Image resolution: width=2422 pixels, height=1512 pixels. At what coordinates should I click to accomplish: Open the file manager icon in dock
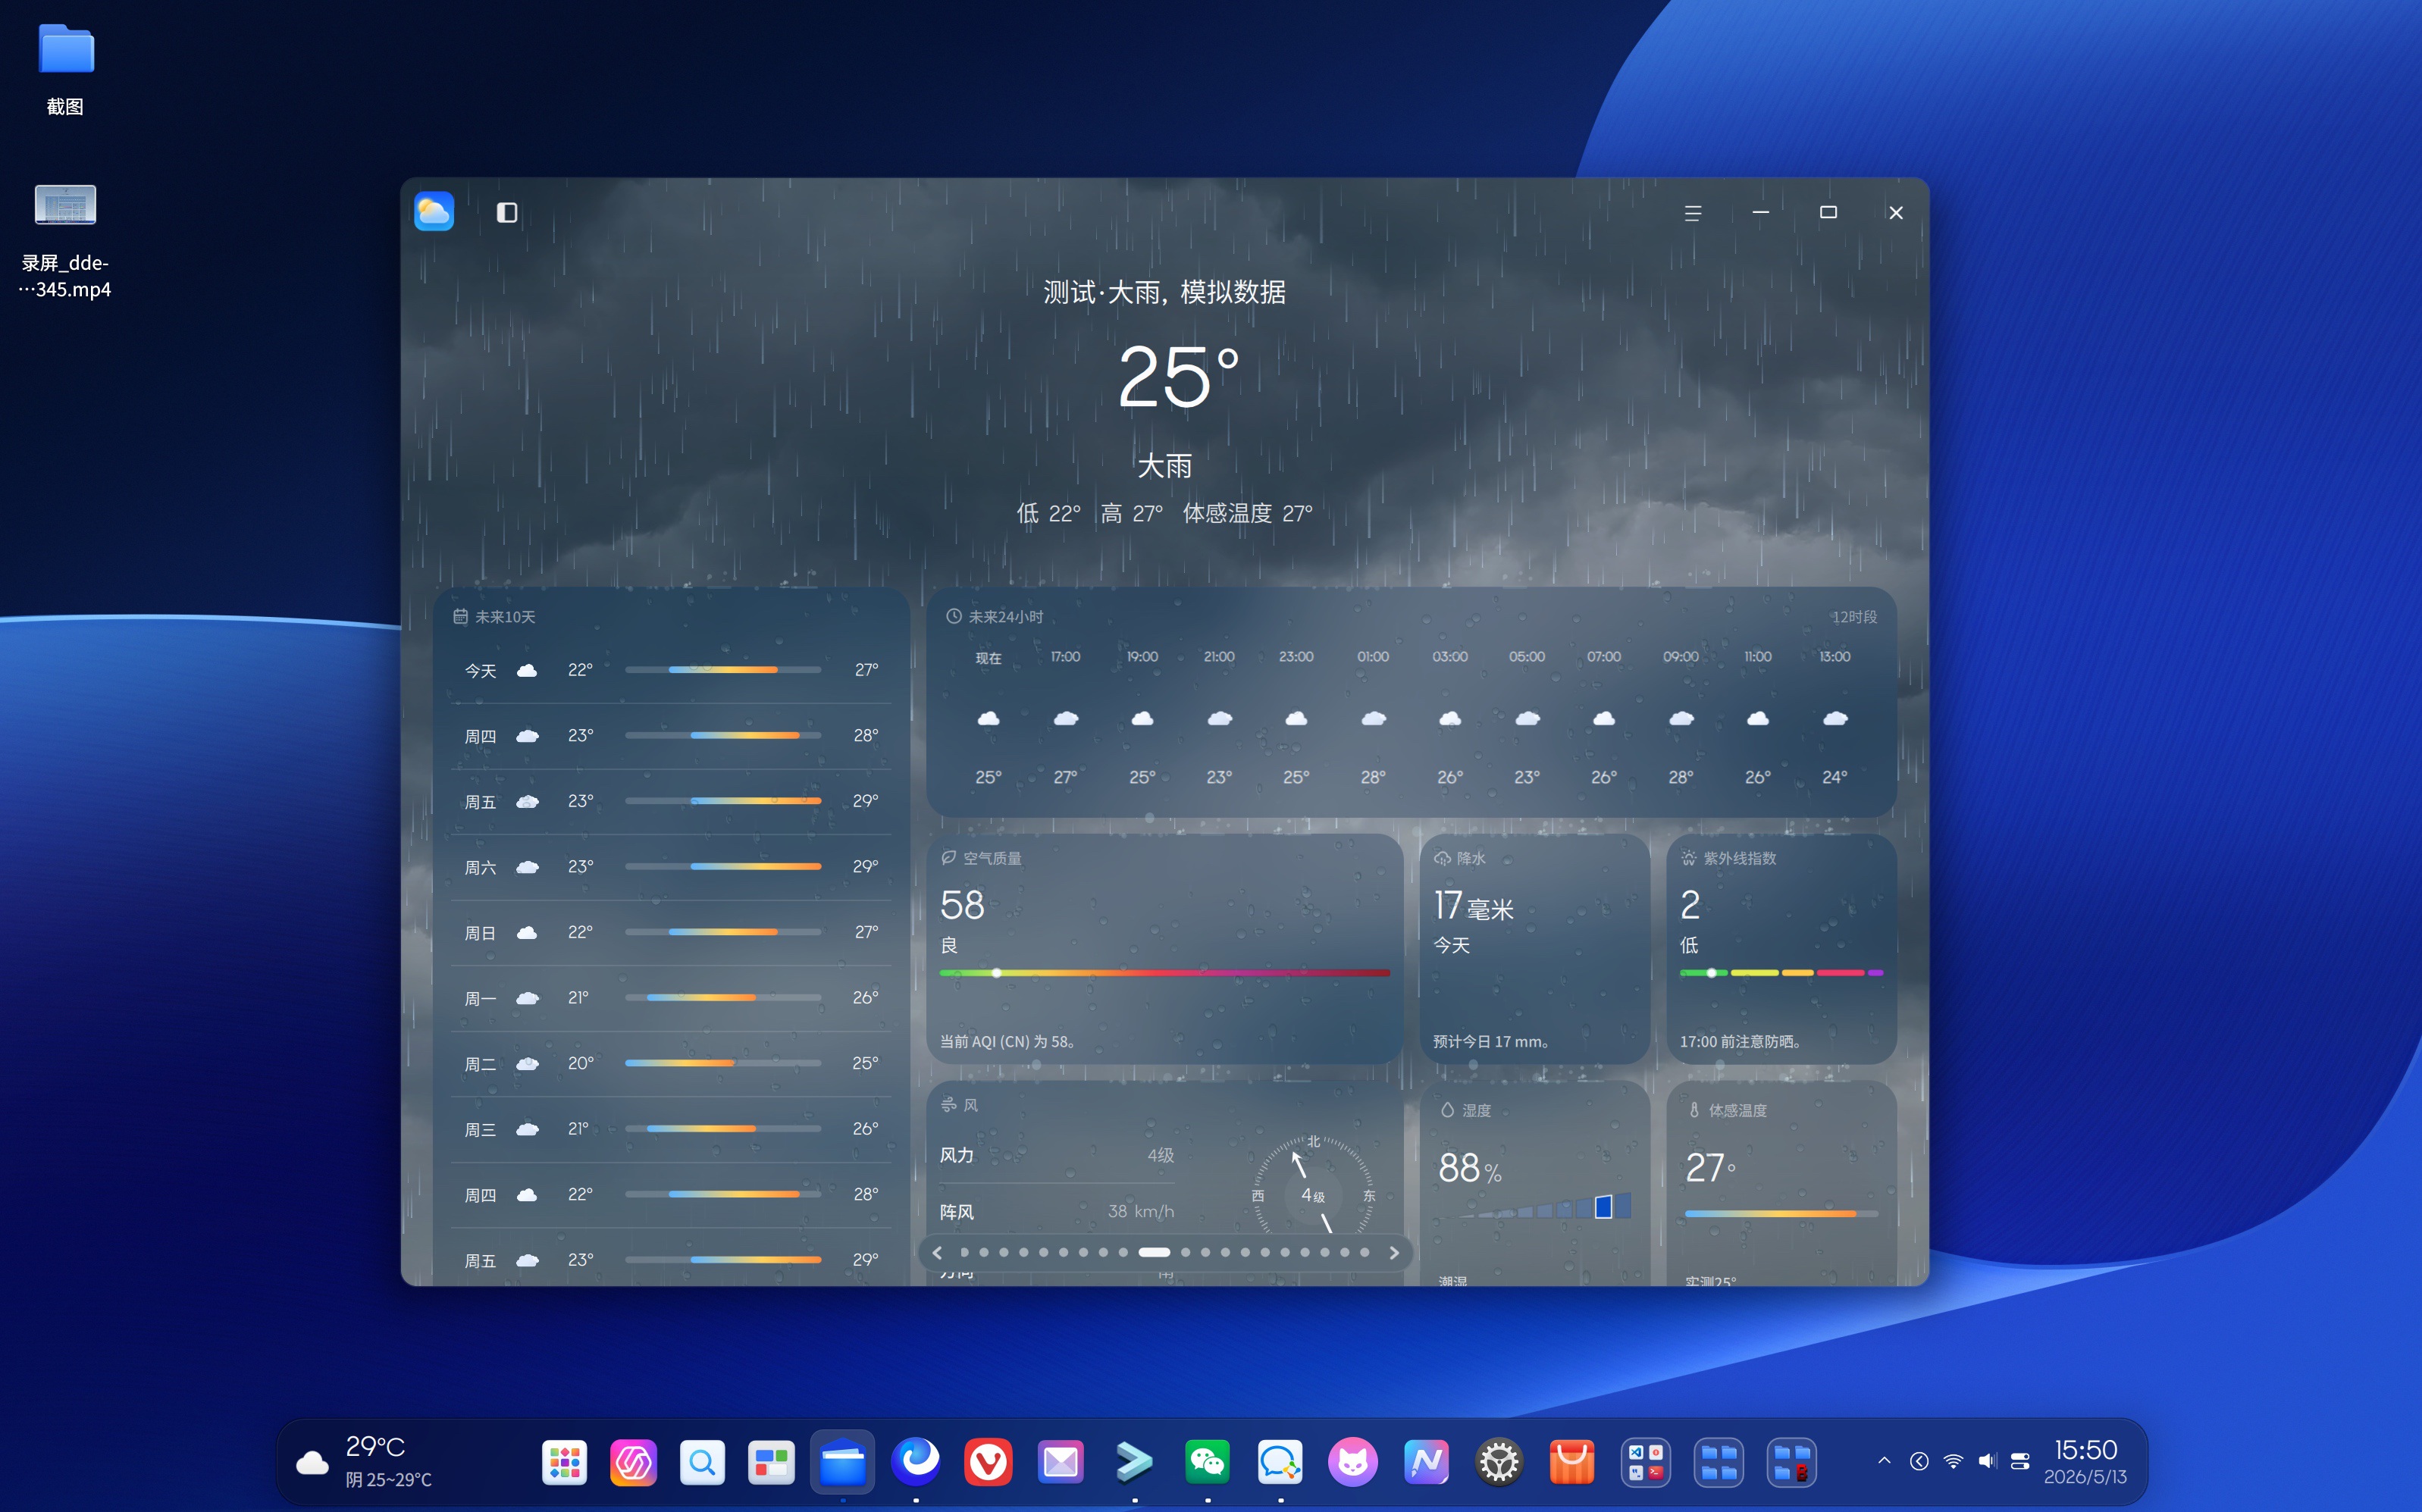tap(842, 1463)
